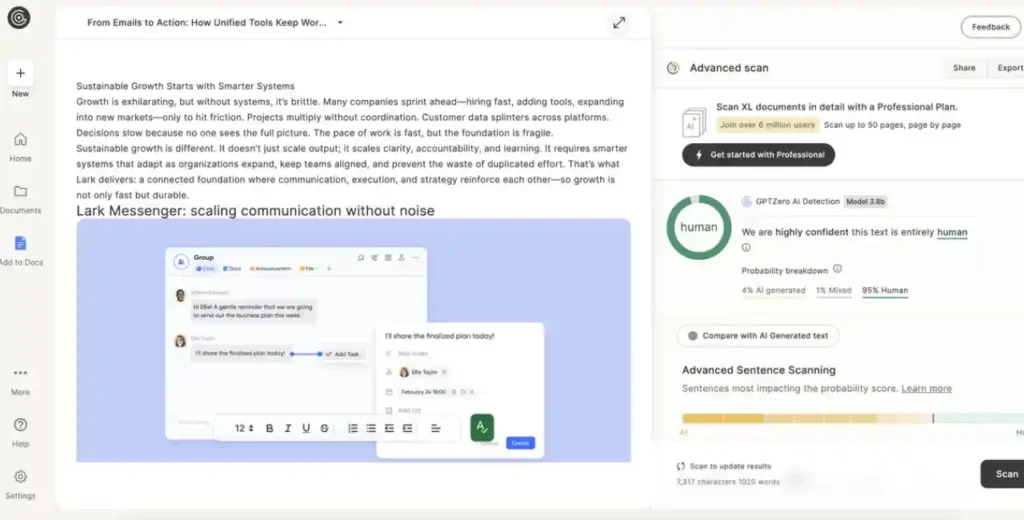Click the Lark Messenger heading text

pyautogui.click(x=255, y=211)
